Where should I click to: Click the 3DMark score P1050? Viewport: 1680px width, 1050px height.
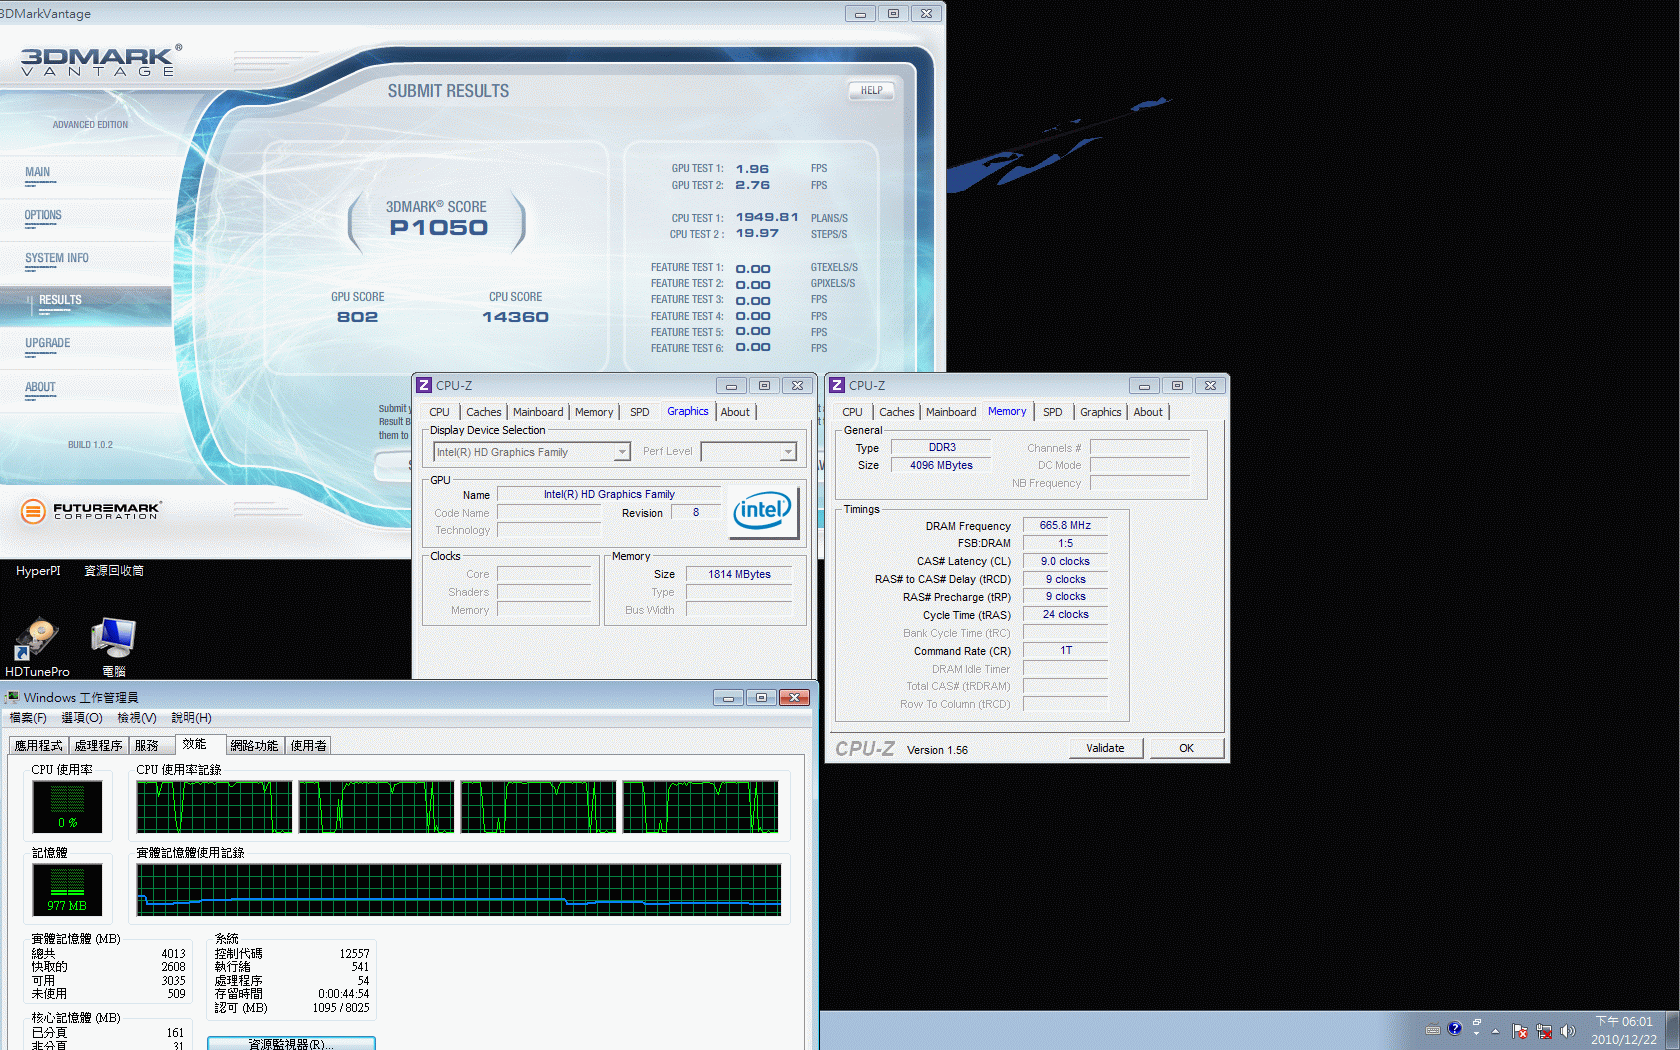pyautogui.click(x=438, y=228)
